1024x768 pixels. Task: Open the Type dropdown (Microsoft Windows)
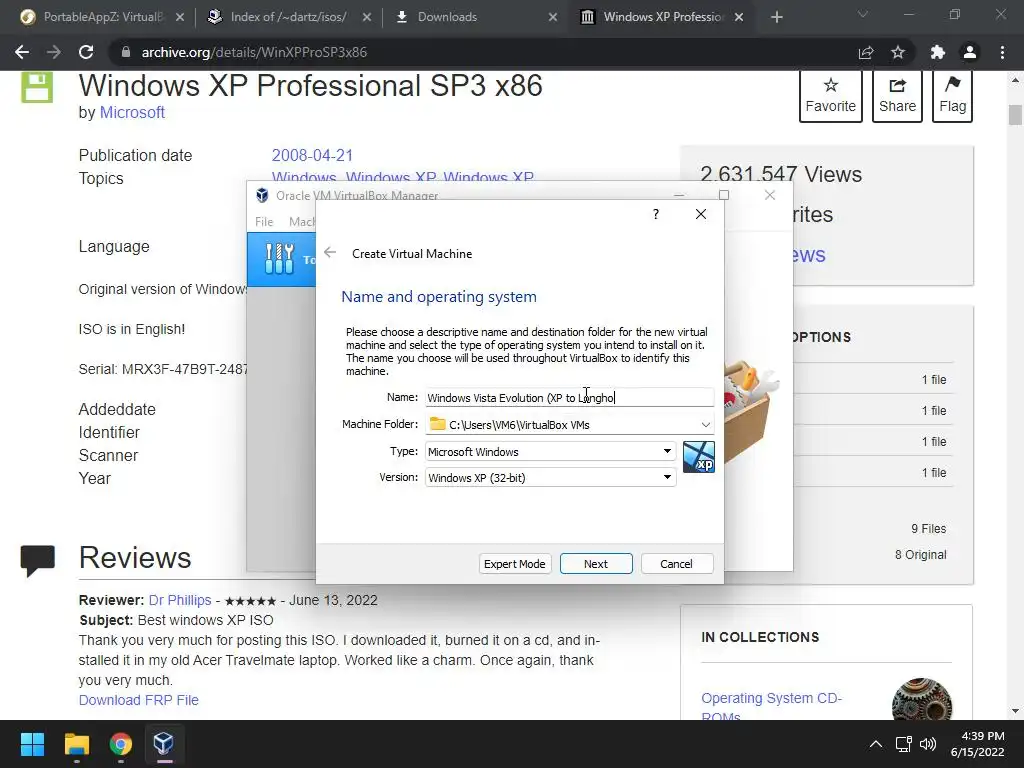coord(551,451)
